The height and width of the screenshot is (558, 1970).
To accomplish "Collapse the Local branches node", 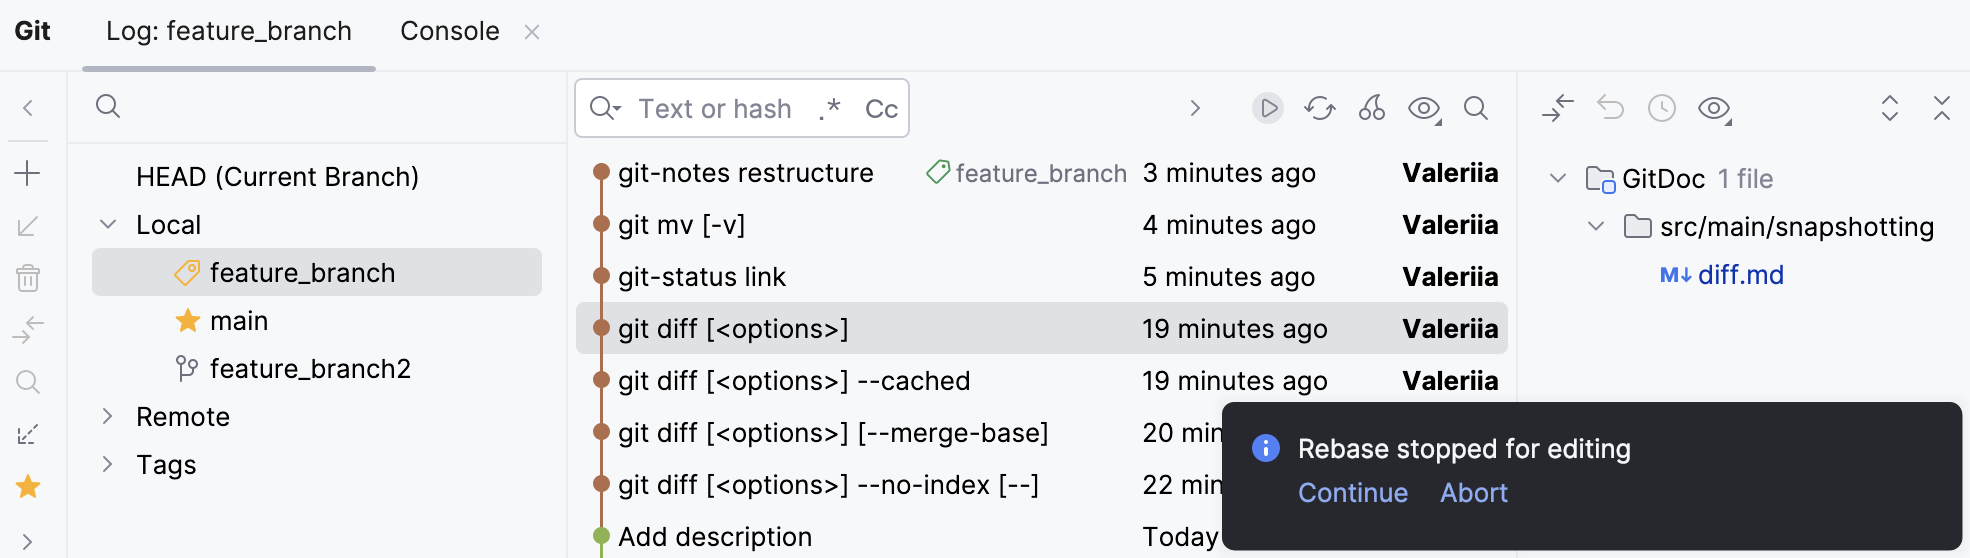I will pos(108,225).
